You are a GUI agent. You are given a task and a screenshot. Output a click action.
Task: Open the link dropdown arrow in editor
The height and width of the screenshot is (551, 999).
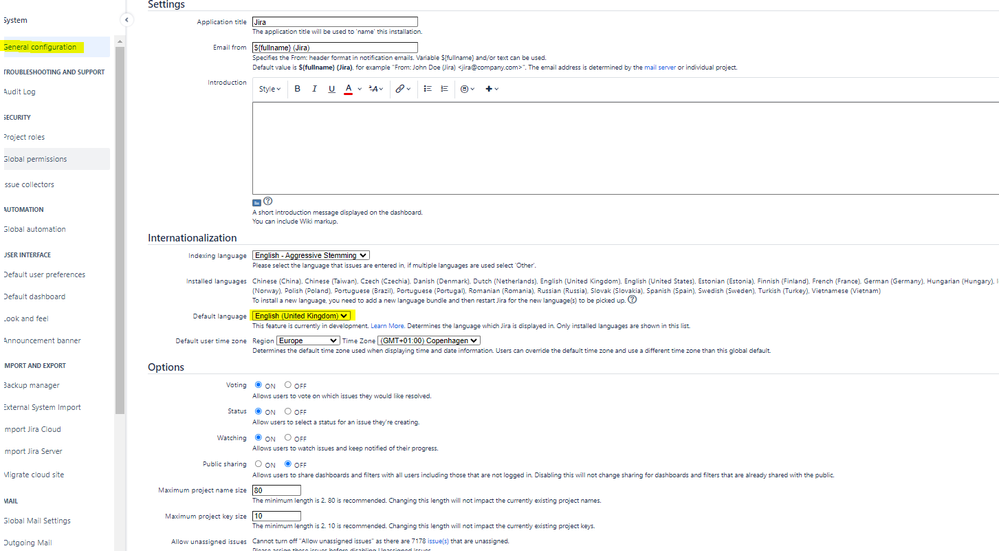[408, 89]
